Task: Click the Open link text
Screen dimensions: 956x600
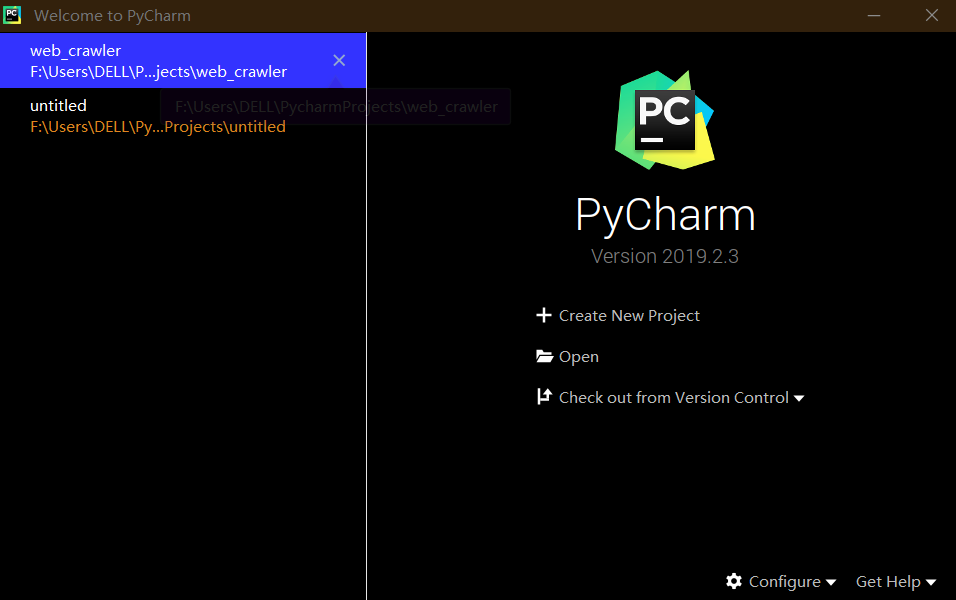Action: 579,357
